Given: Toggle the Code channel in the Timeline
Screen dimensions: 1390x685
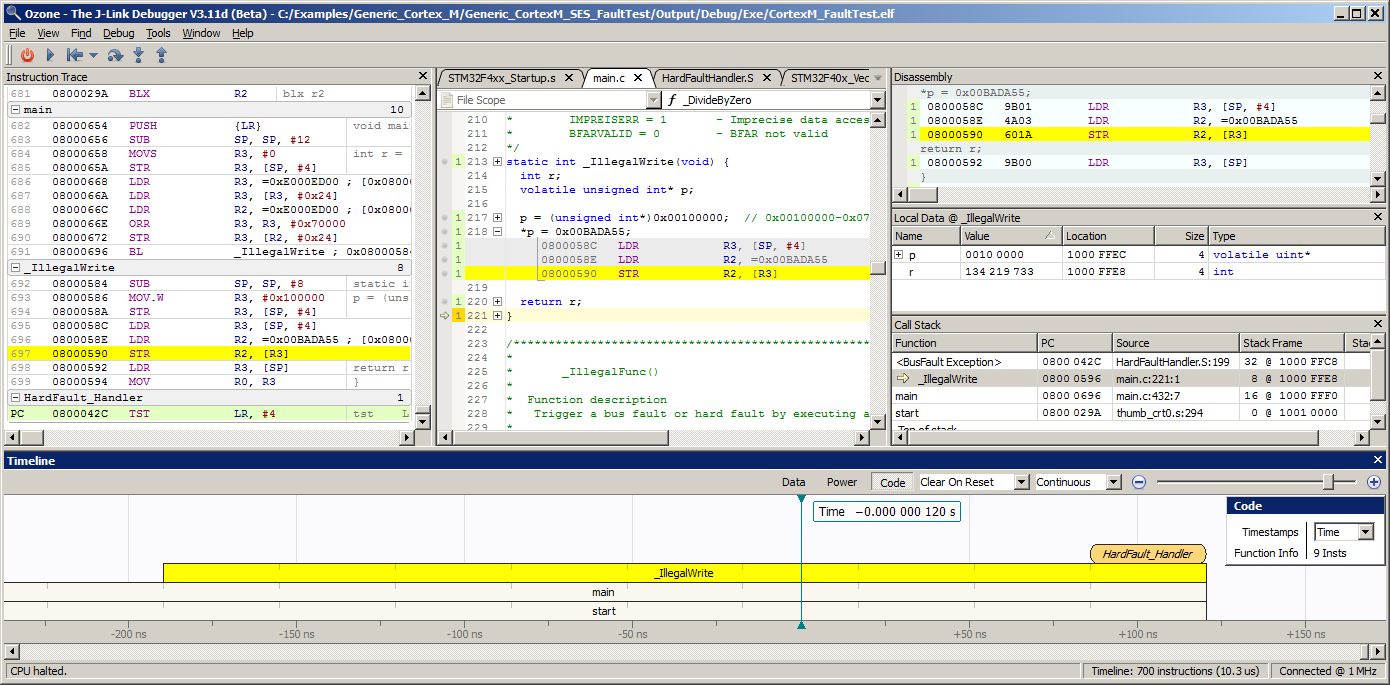Looking at the screenshot, I should 891,481.
